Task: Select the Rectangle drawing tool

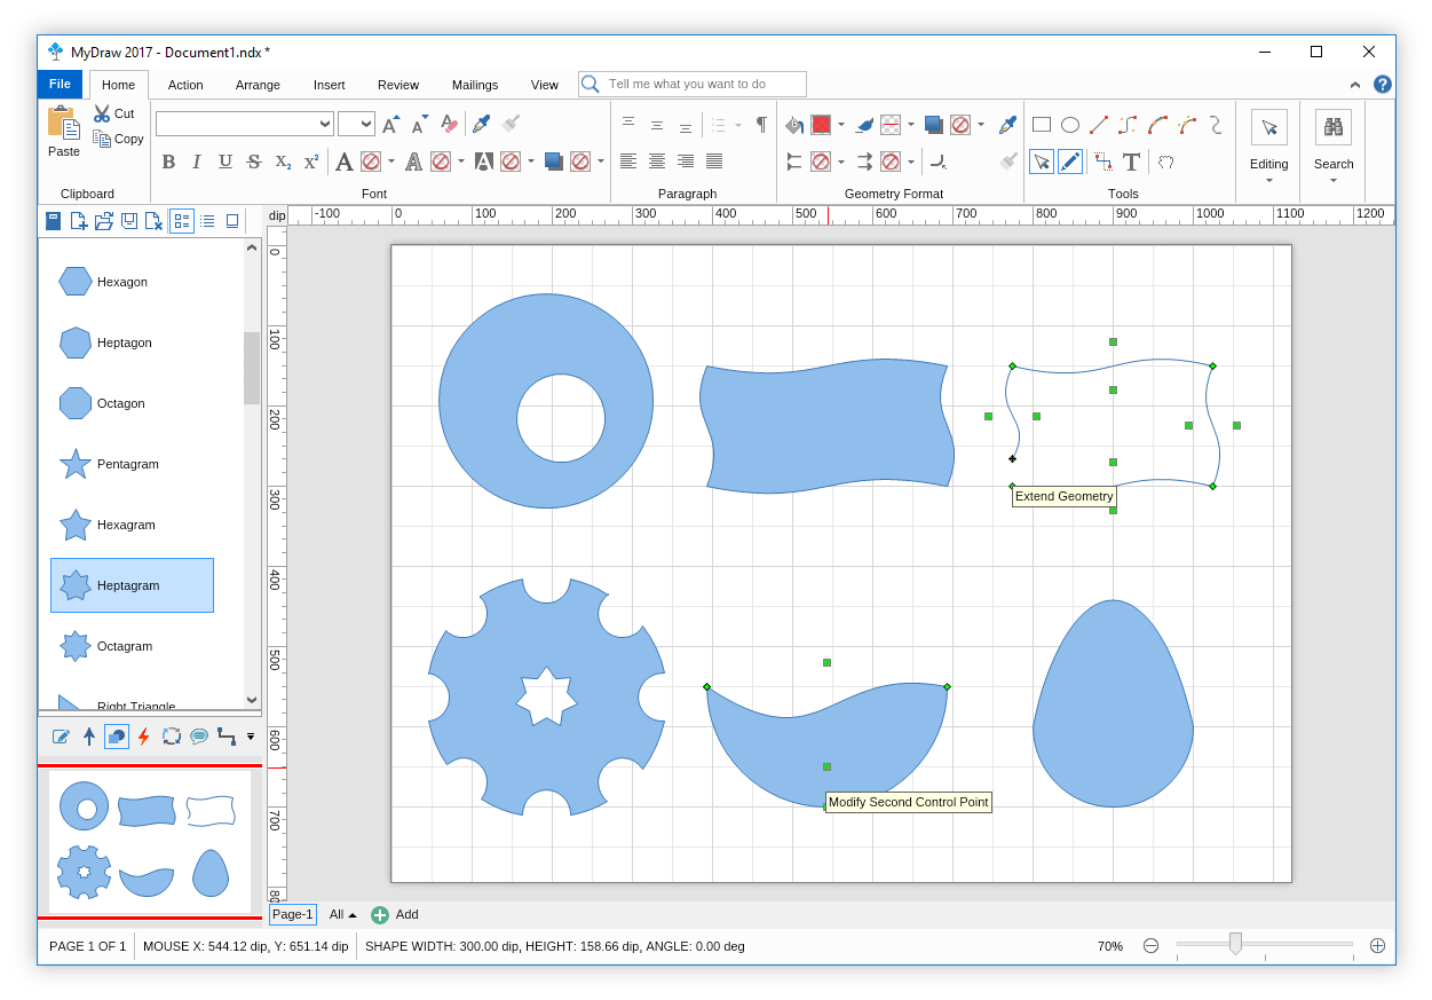Action: 1041,123
